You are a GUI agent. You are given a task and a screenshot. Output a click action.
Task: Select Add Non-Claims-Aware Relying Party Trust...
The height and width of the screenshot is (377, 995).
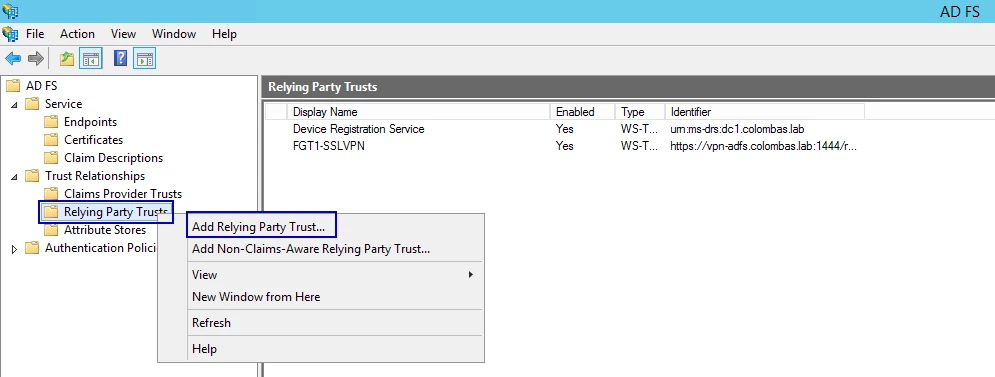(x=311, y=249)
